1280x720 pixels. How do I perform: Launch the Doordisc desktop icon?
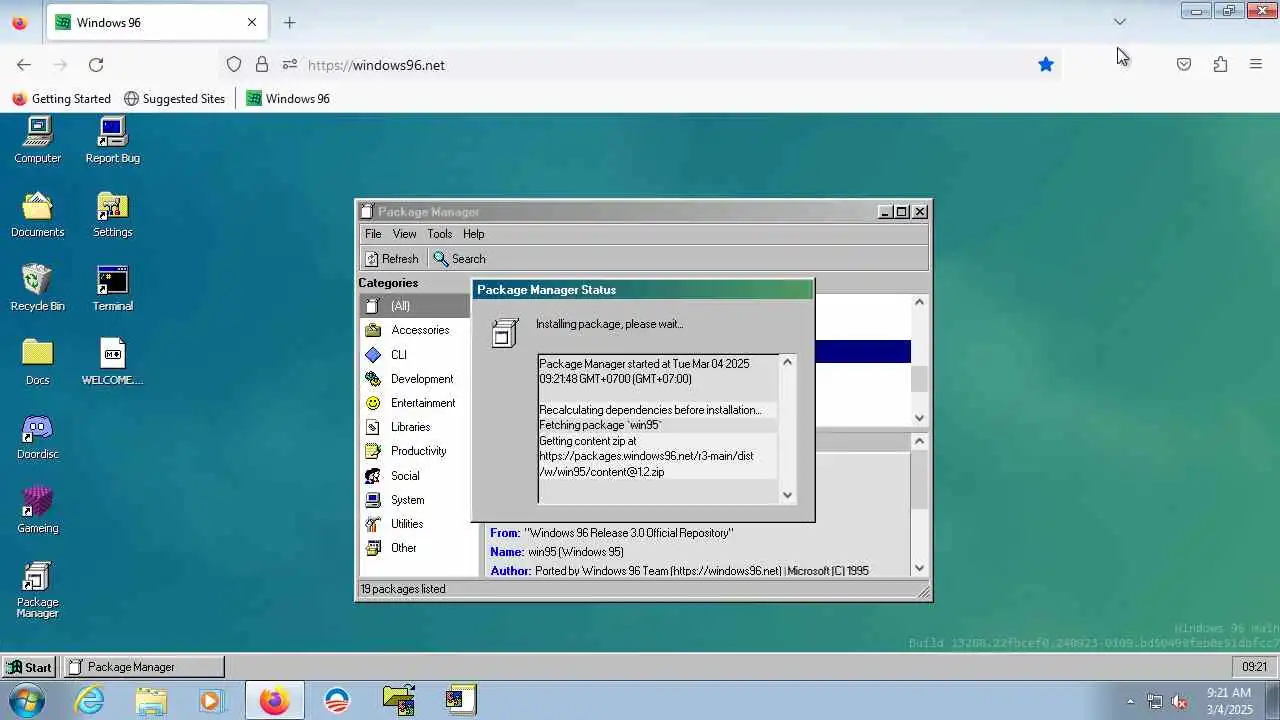[38, 436]
